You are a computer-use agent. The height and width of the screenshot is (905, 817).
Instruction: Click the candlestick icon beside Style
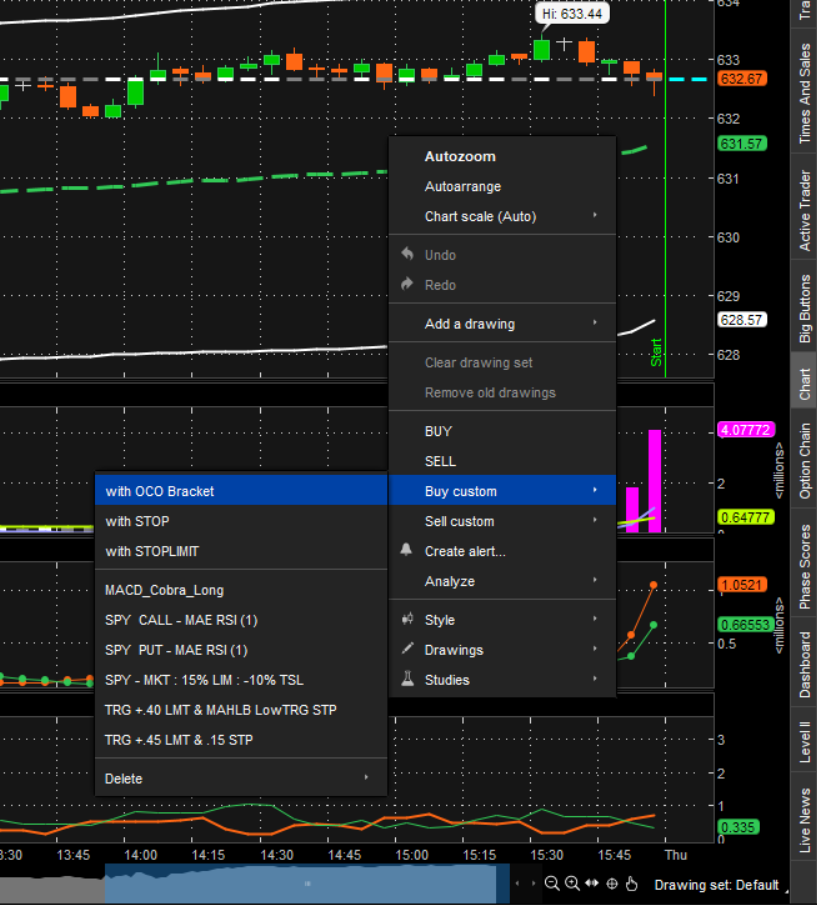[406, 620]
